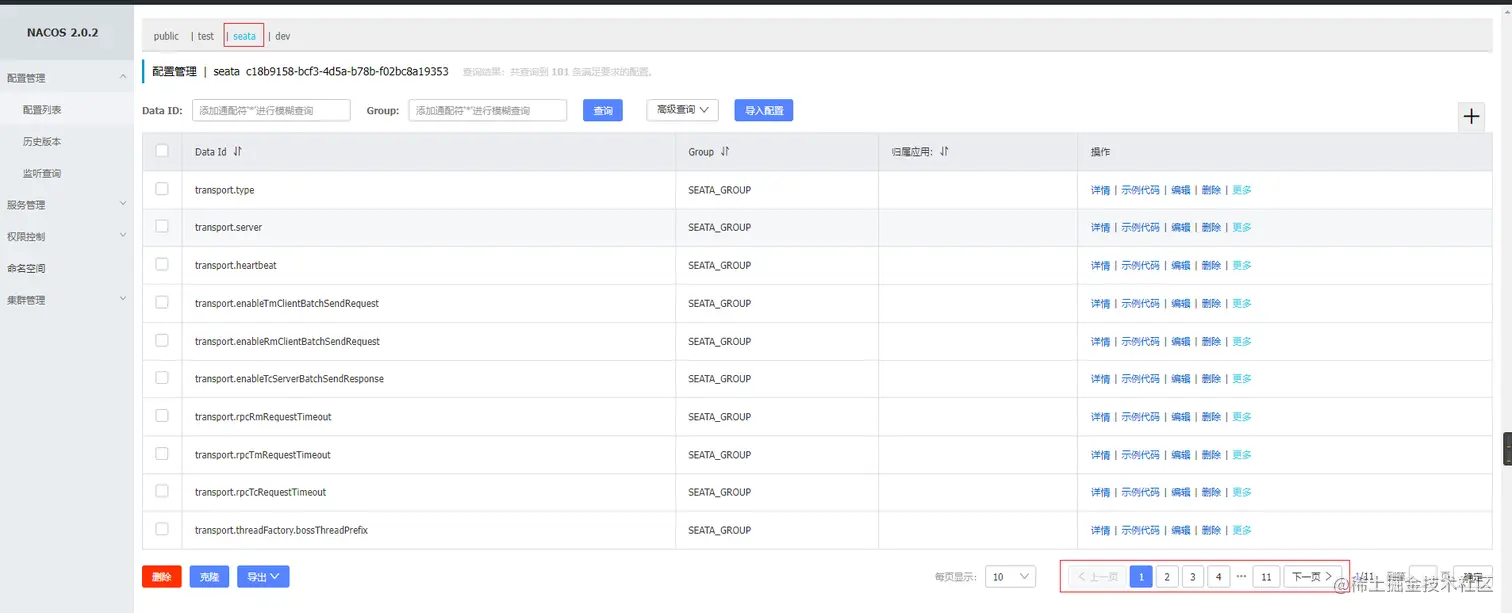This screenshot has width=1512, height=613.
Task: Click 删除 for transport.rpcTcRequestTimeout
Action: coord(1211,493)
